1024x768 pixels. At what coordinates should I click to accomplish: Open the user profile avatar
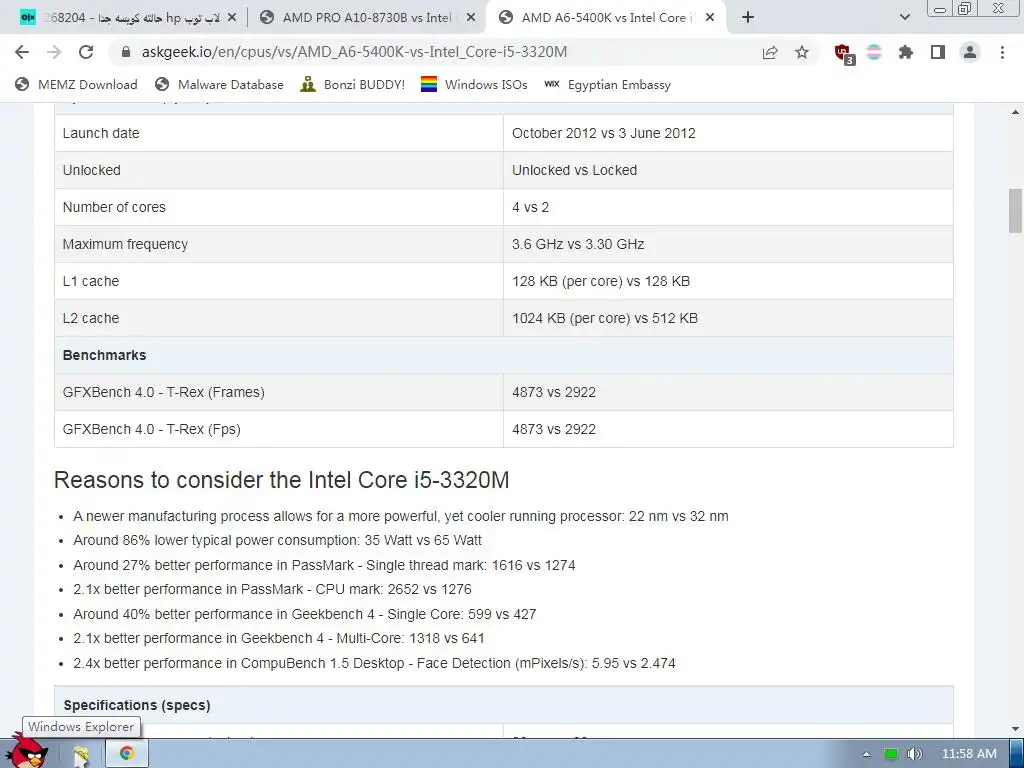click(970, 52)
